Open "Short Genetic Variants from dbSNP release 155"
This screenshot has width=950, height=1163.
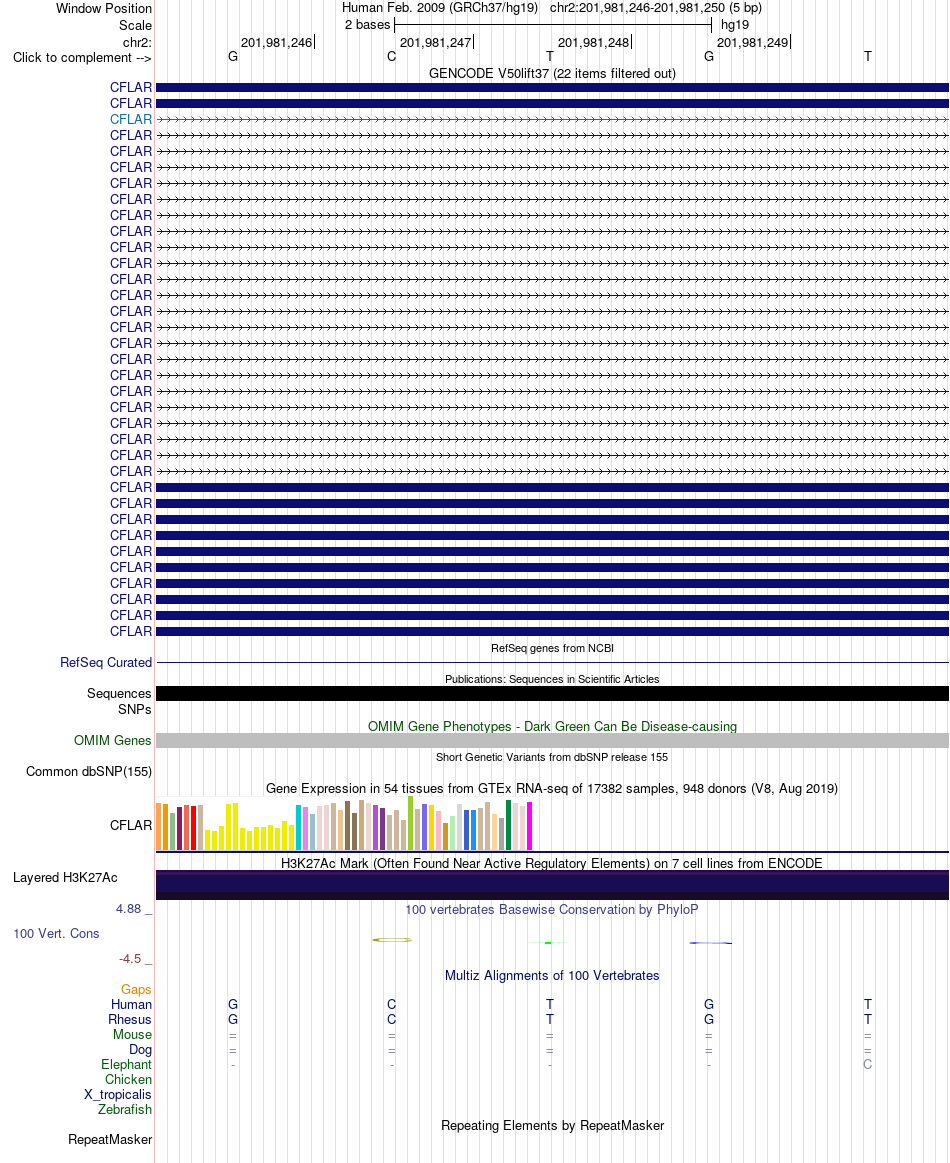click(552, 757)
